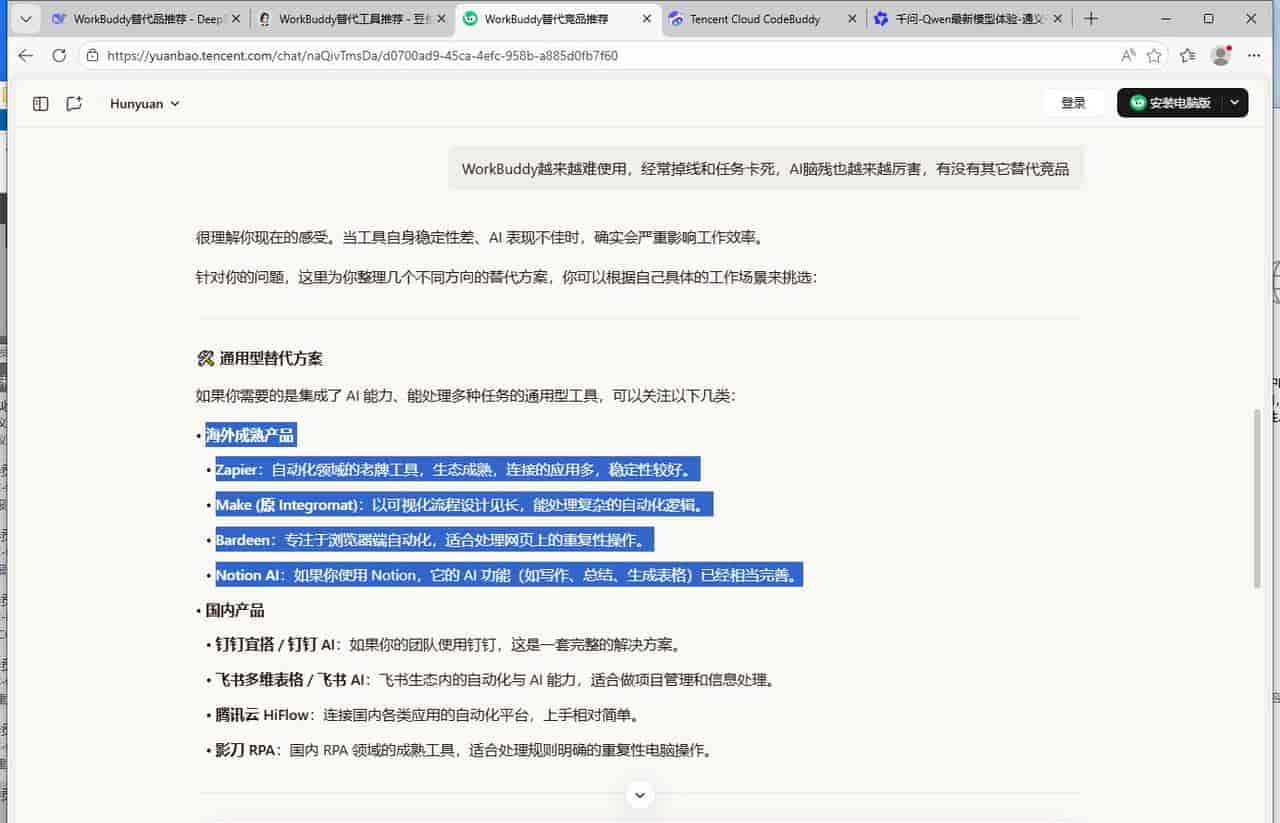Click the Notion AI bullet line

(509, 575)
